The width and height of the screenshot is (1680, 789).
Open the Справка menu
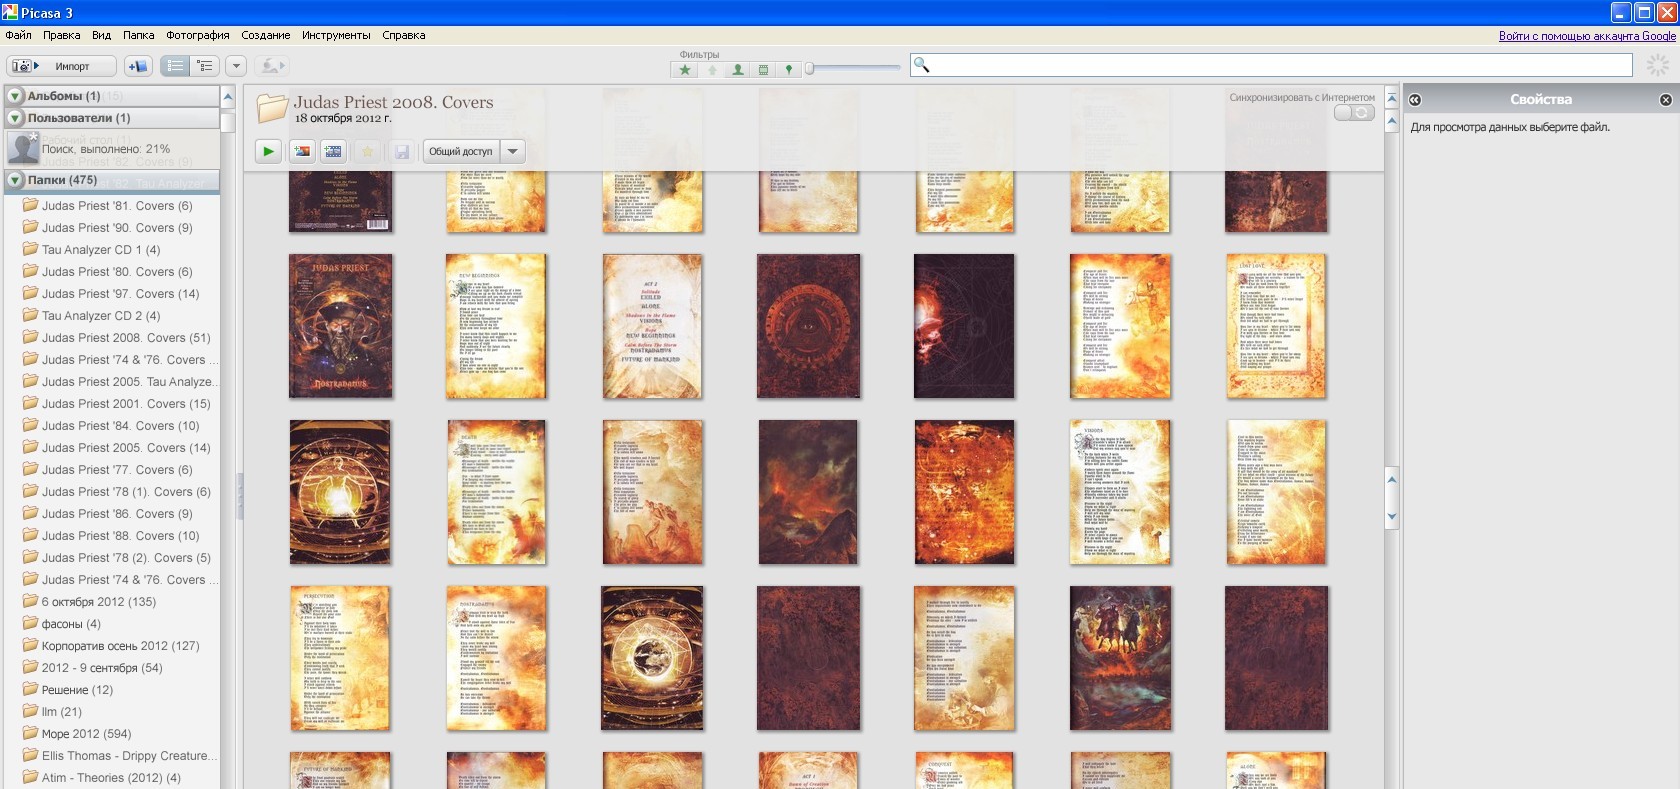pos(404,35)
